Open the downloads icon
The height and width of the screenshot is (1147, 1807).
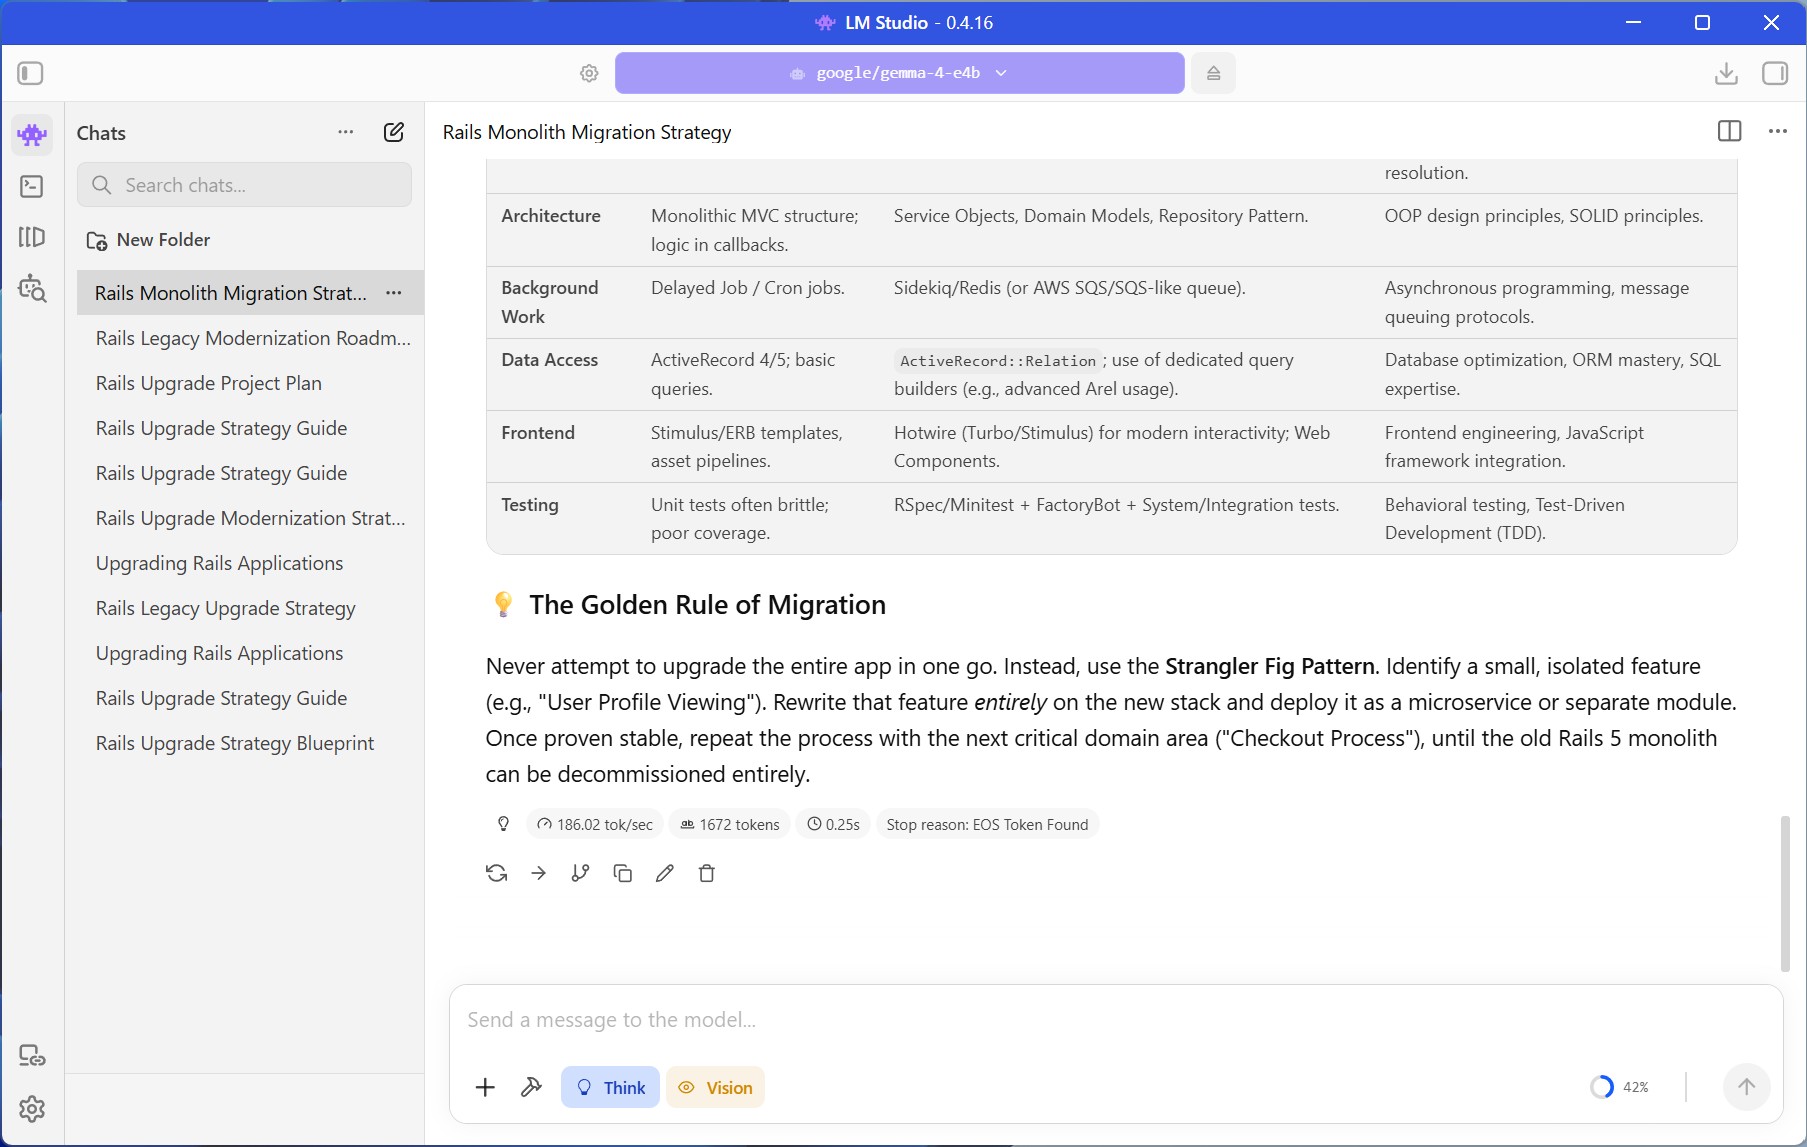pyautogui.click(x=1726, y=73)
